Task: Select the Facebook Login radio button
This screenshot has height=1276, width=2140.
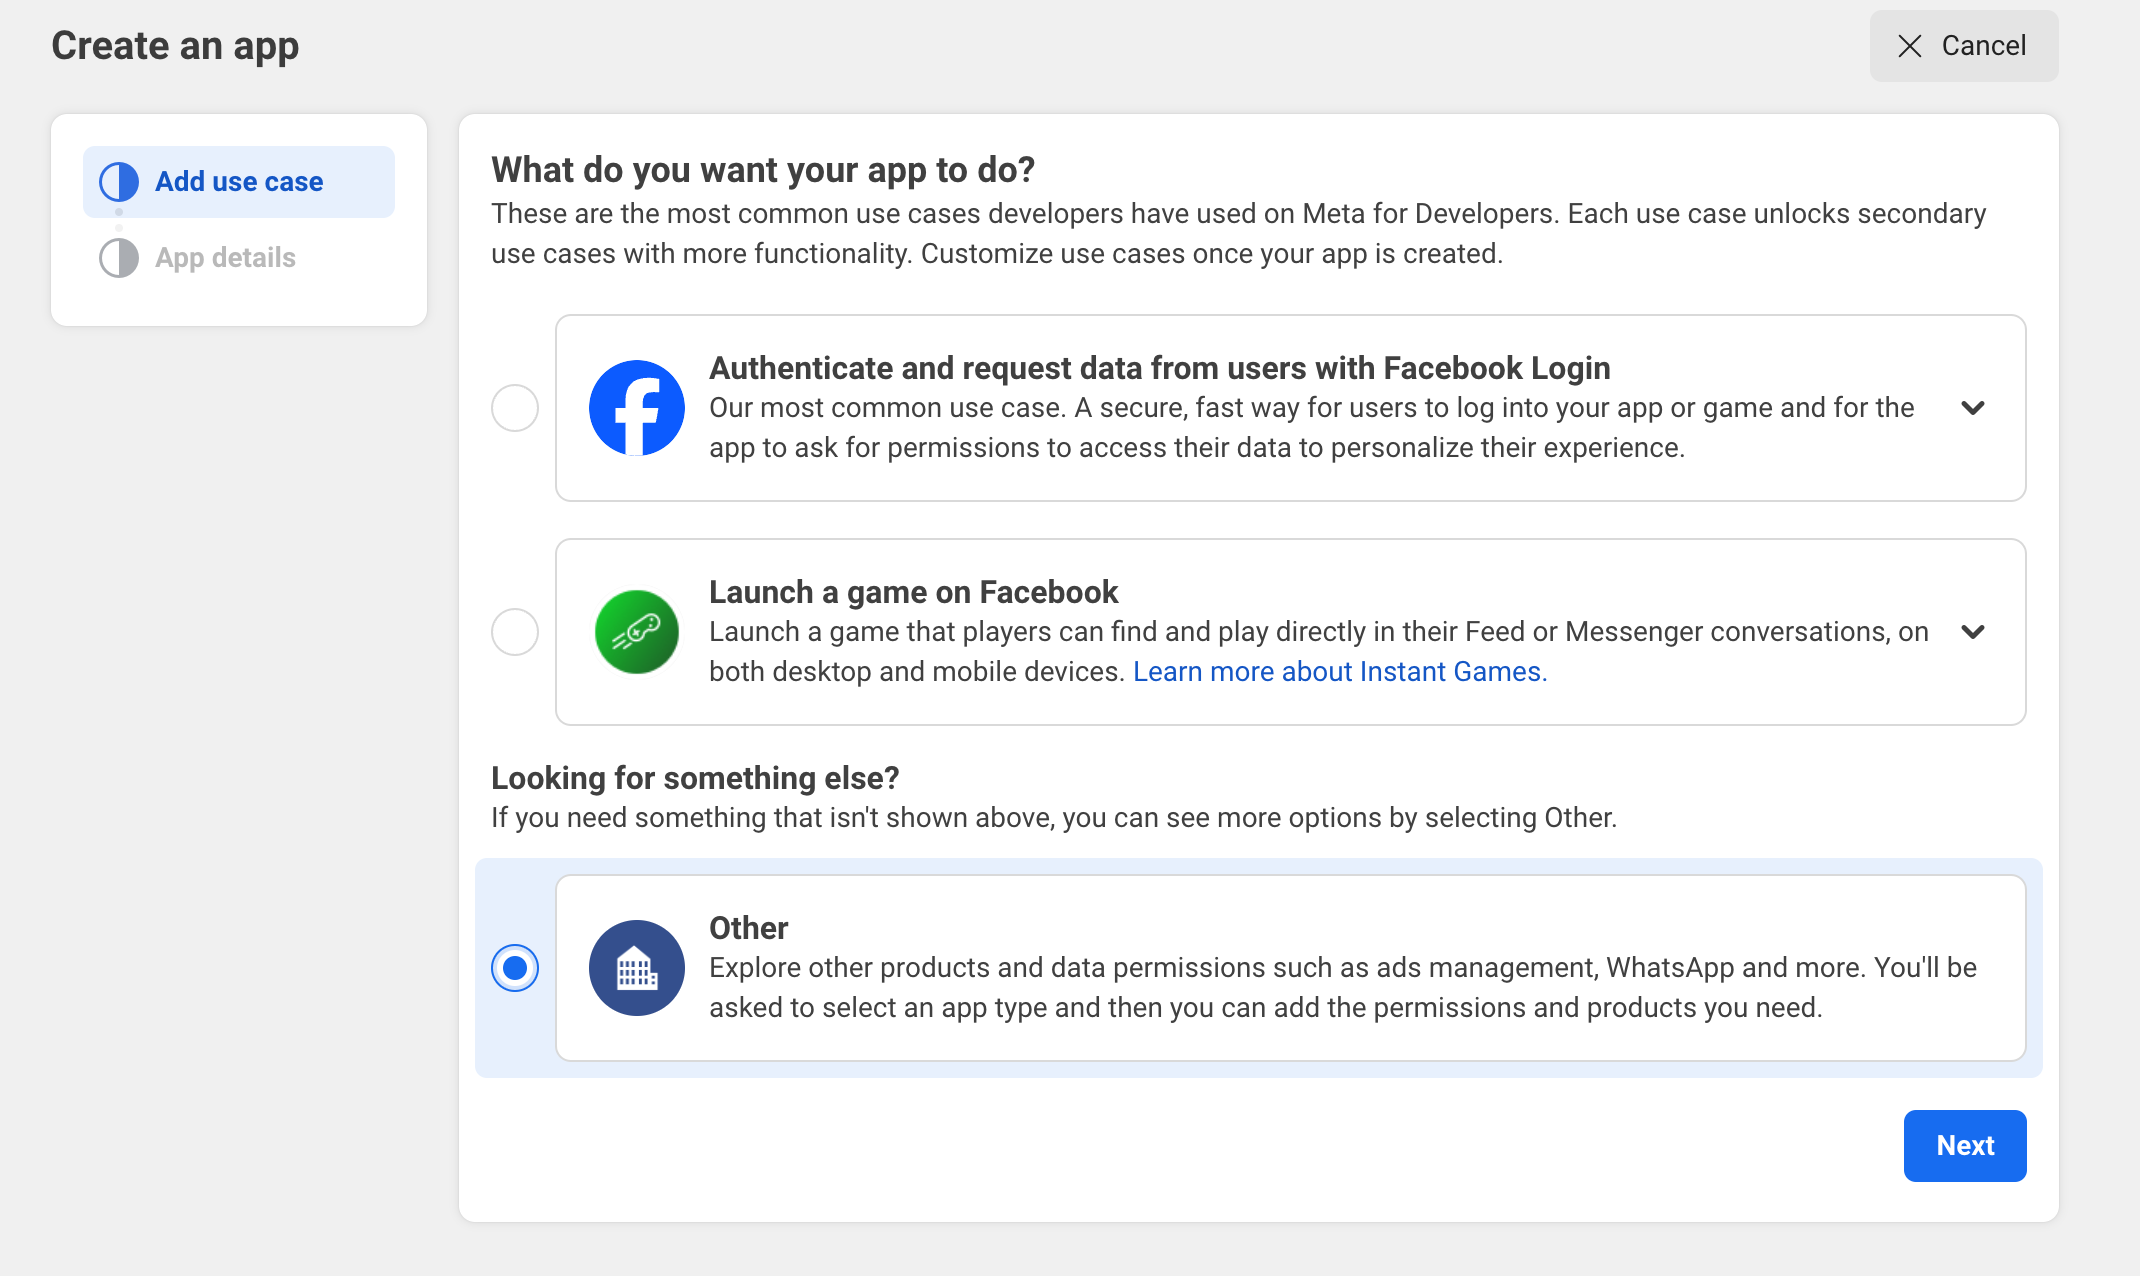Action: [514, 407]
